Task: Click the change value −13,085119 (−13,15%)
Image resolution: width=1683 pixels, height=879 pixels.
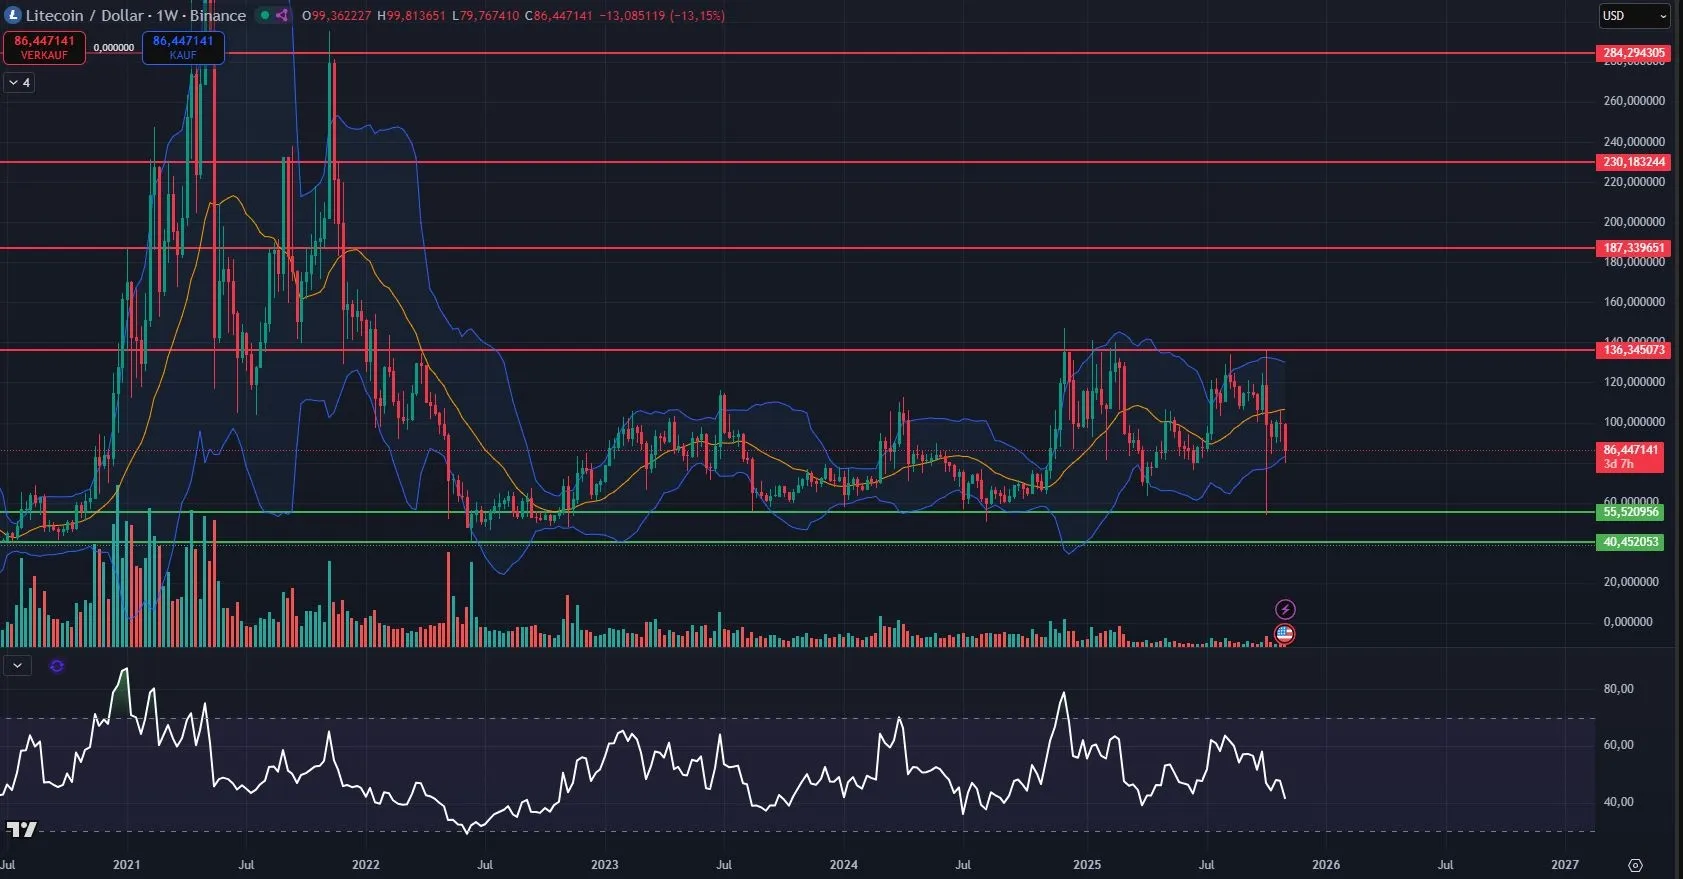Action: click(662, 16)
